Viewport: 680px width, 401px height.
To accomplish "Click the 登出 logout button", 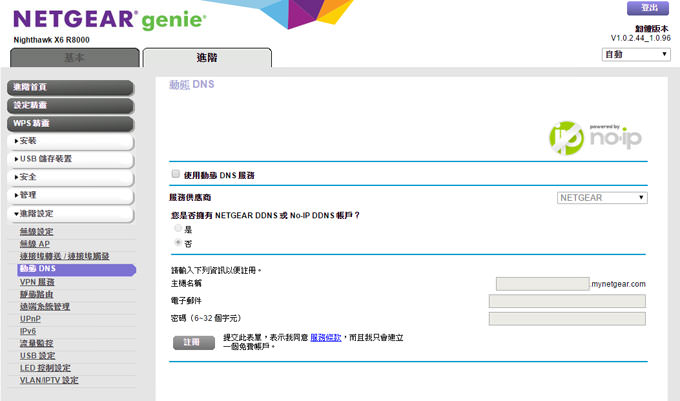I will point(648,8).
